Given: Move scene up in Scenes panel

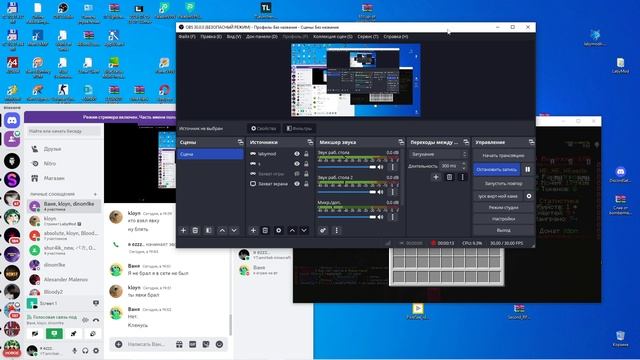Looking at the screenshot, I should 222,231.
